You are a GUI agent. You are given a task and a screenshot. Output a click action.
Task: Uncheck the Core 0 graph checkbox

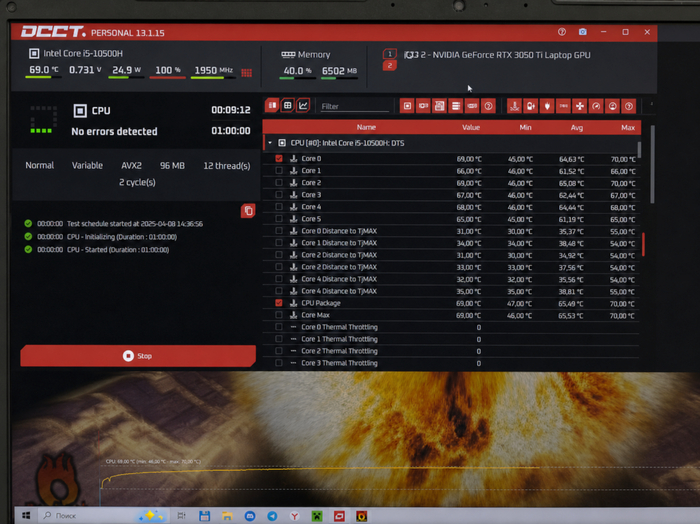click(x=279, y=158)
